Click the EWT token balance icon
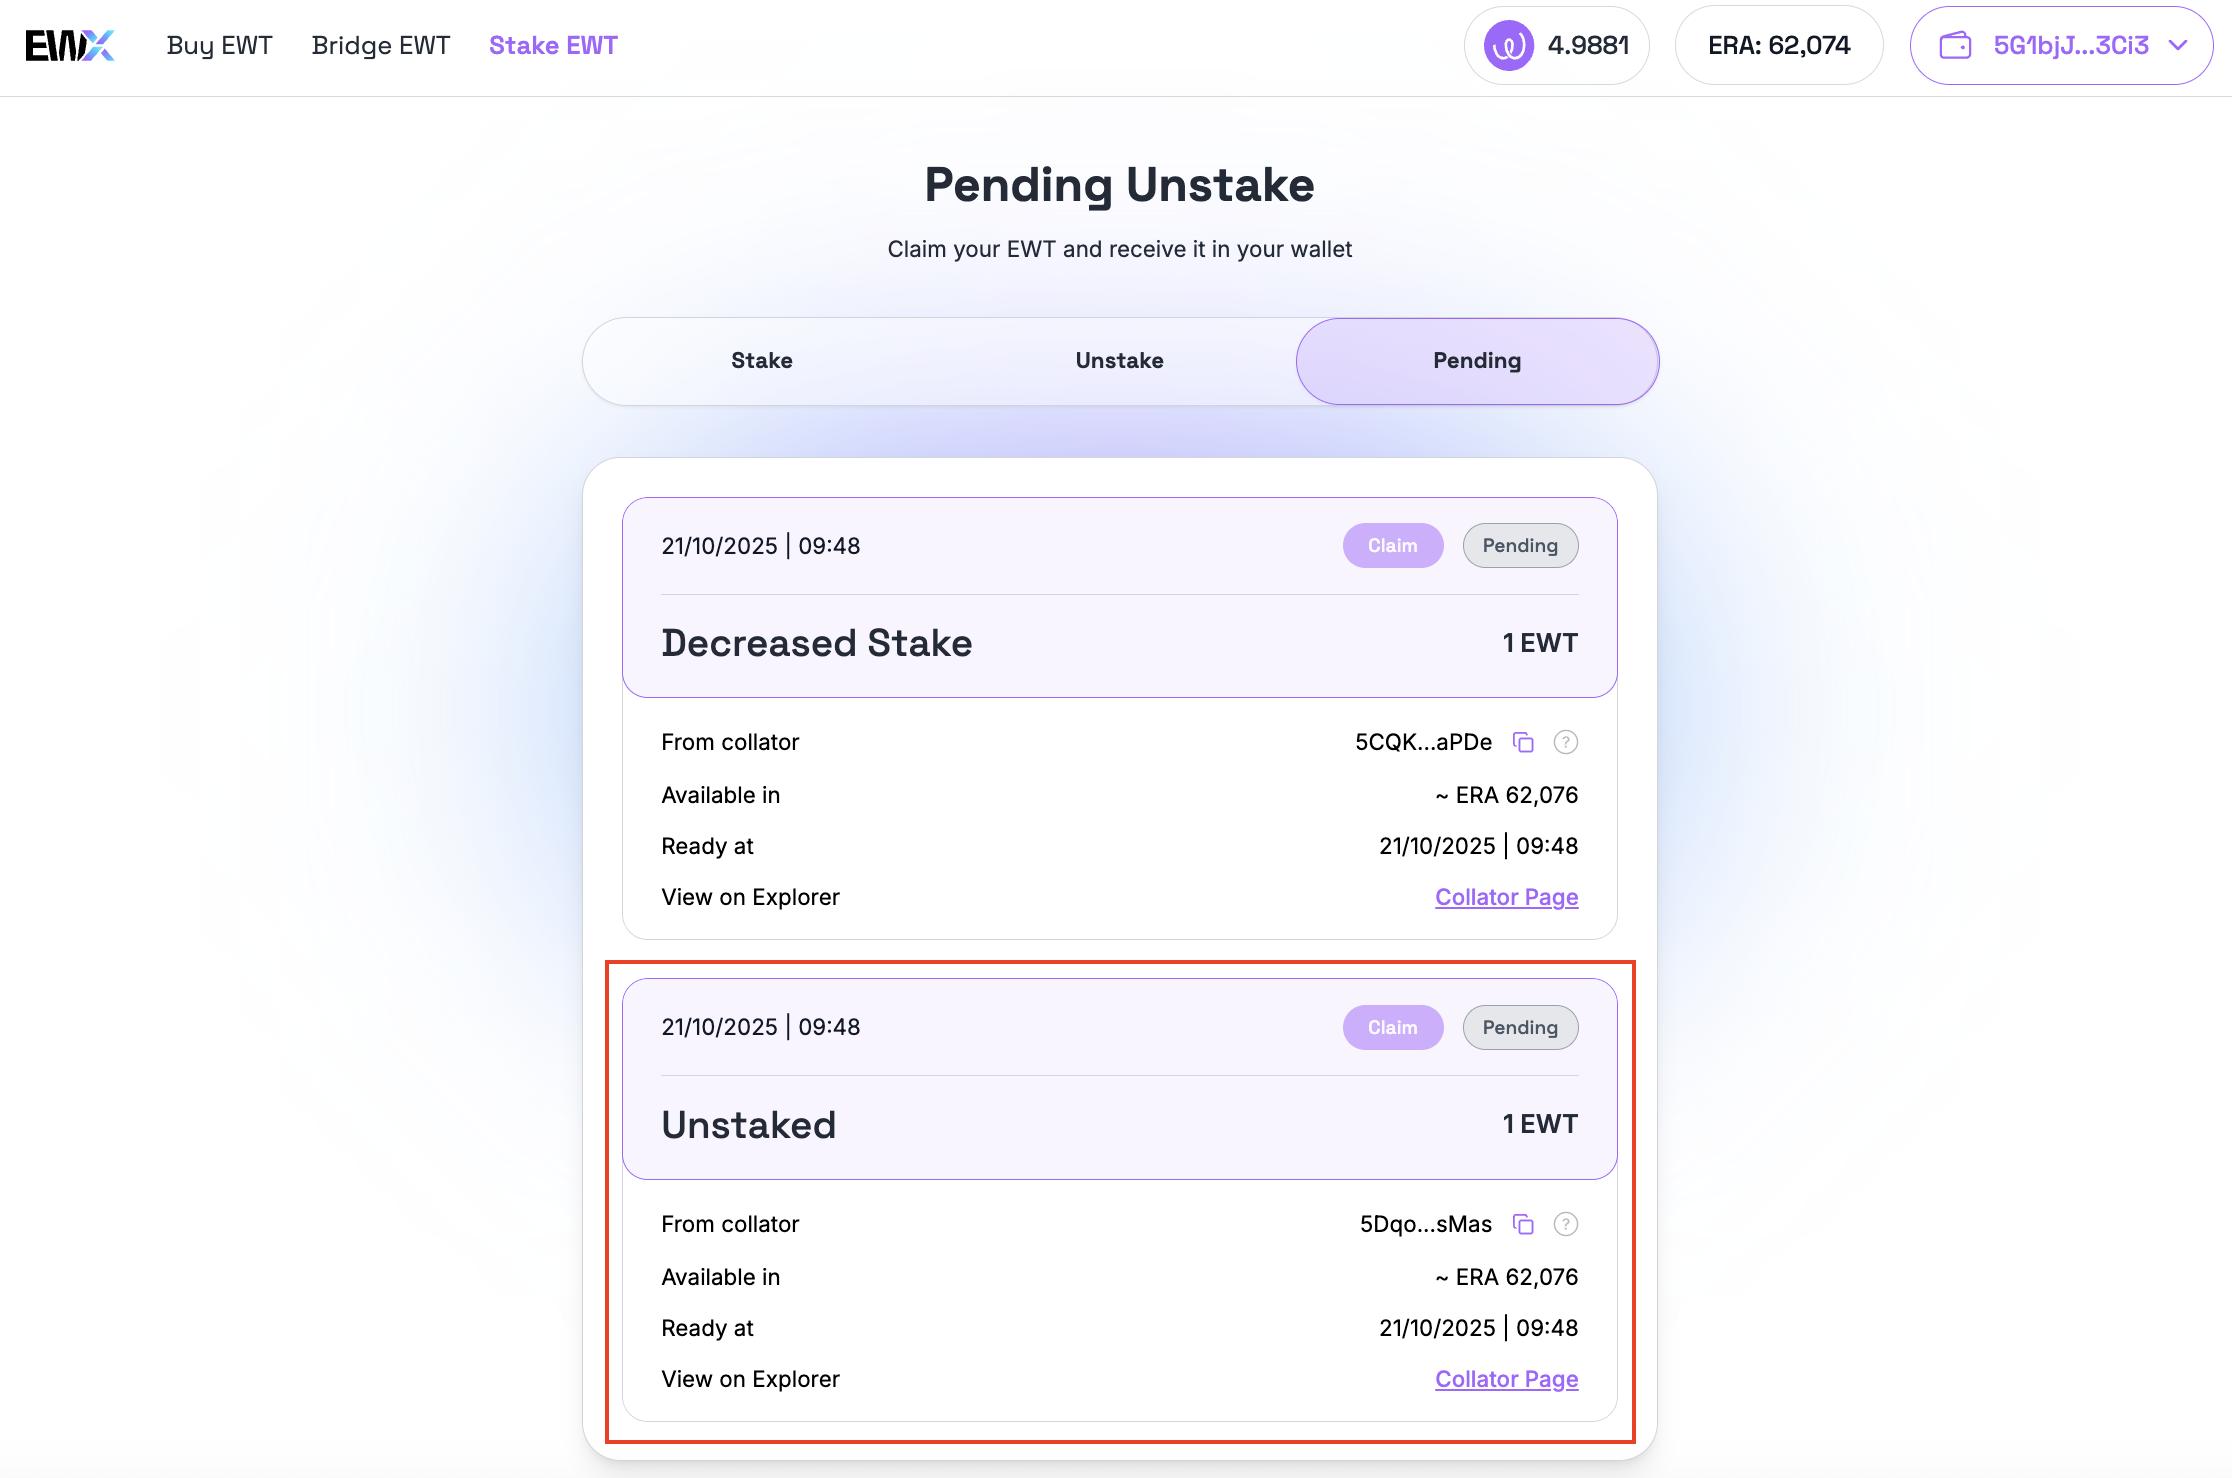The image size is (2232, 1478). click(x=1508, y=46)
